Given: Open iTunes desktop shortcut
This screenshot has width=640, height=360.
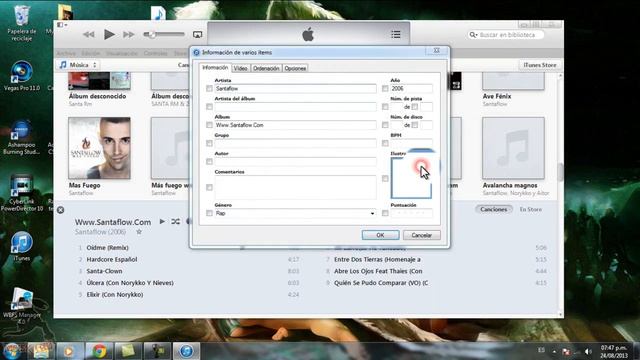Looking at the screenshot, I should pos(21,246).
